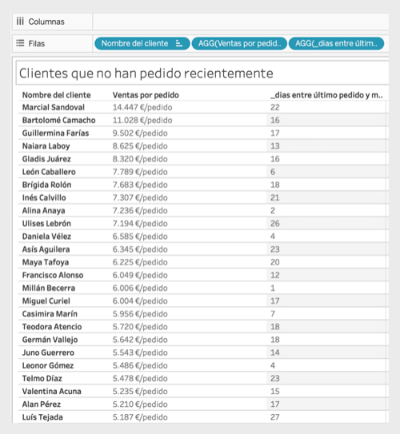Viewport: 400px width, 434px height.
Task: Select the 9.502 €/pedido value
Action: (140, 133)
